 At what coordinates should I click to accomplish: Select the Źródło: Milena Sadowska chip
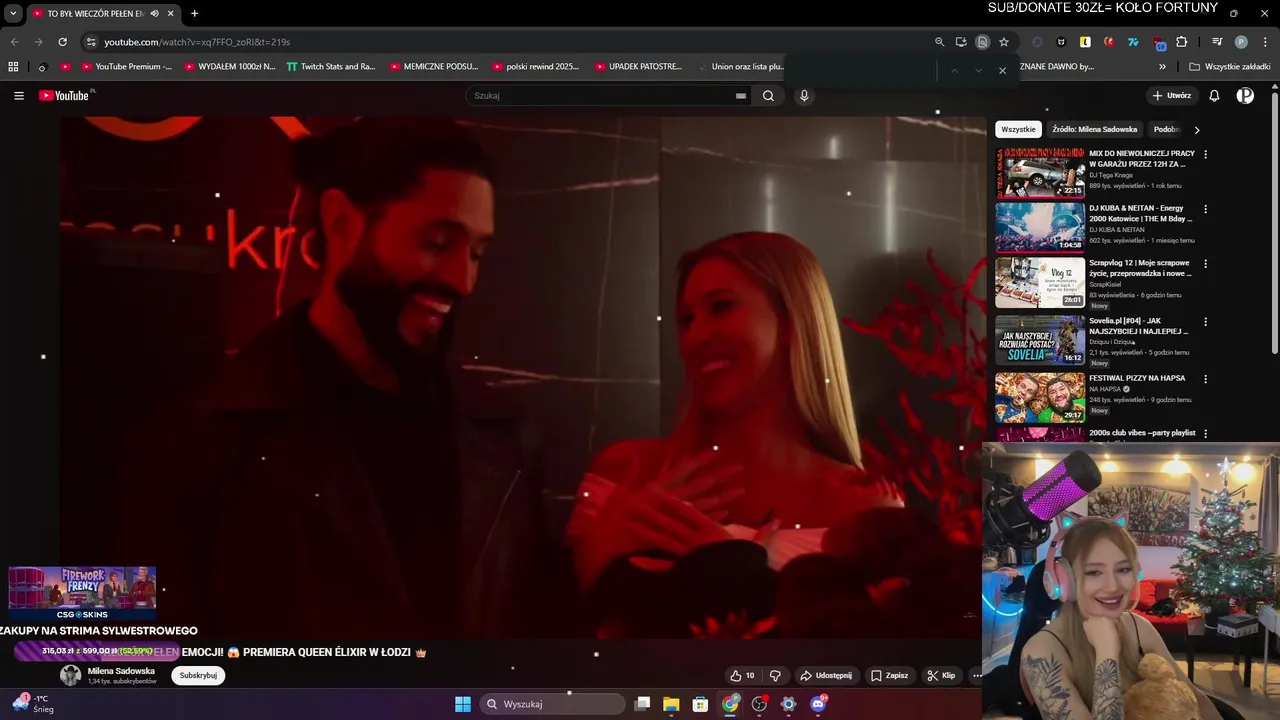(1094, 130)
